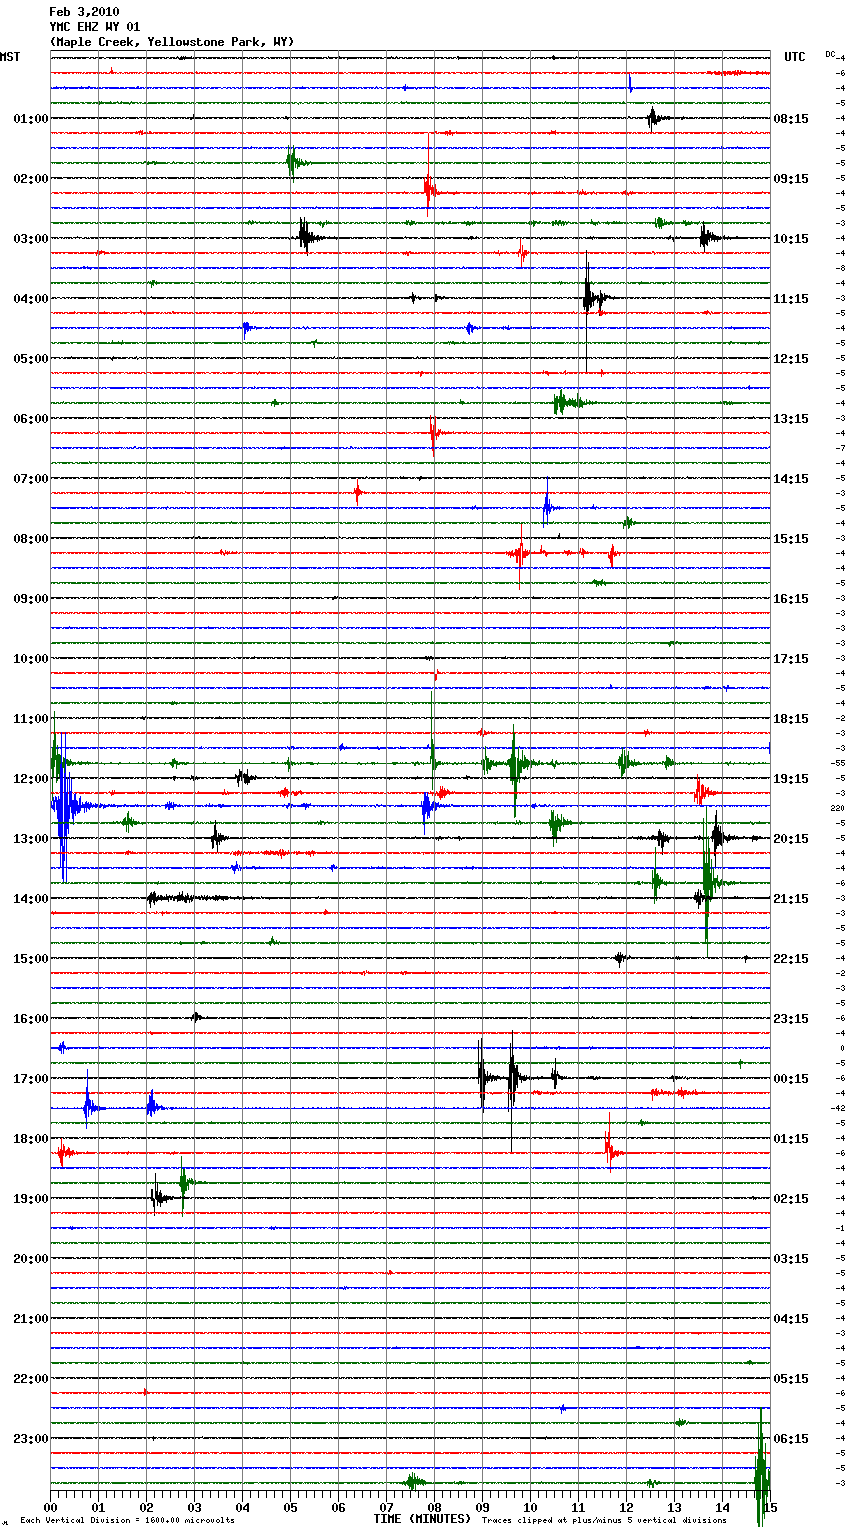Select minute 08 on the bottom axis
The height and width of the screenshot is (1534, 850).
tap(434, 1508)
